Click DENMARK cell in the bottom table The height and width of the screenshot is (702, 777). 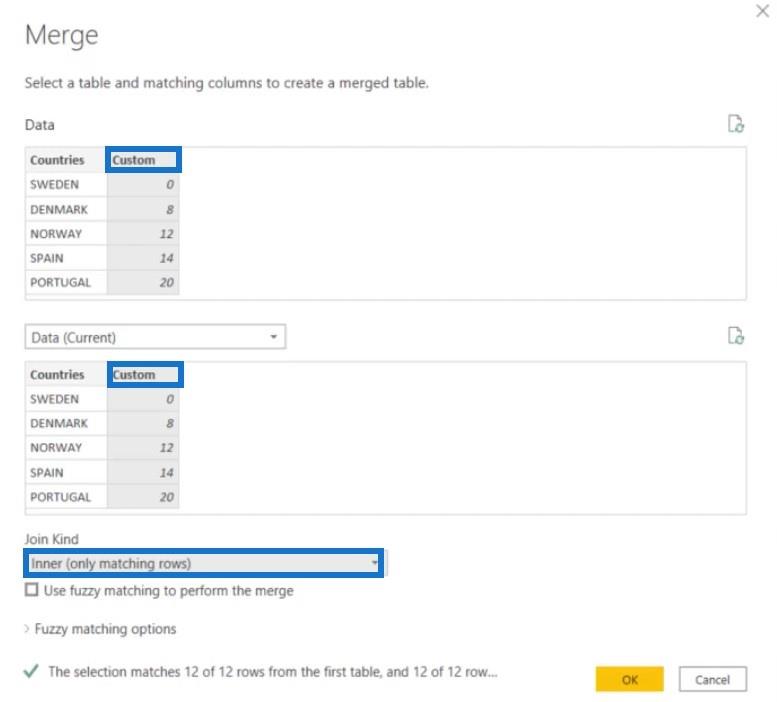tap(66, 423)
